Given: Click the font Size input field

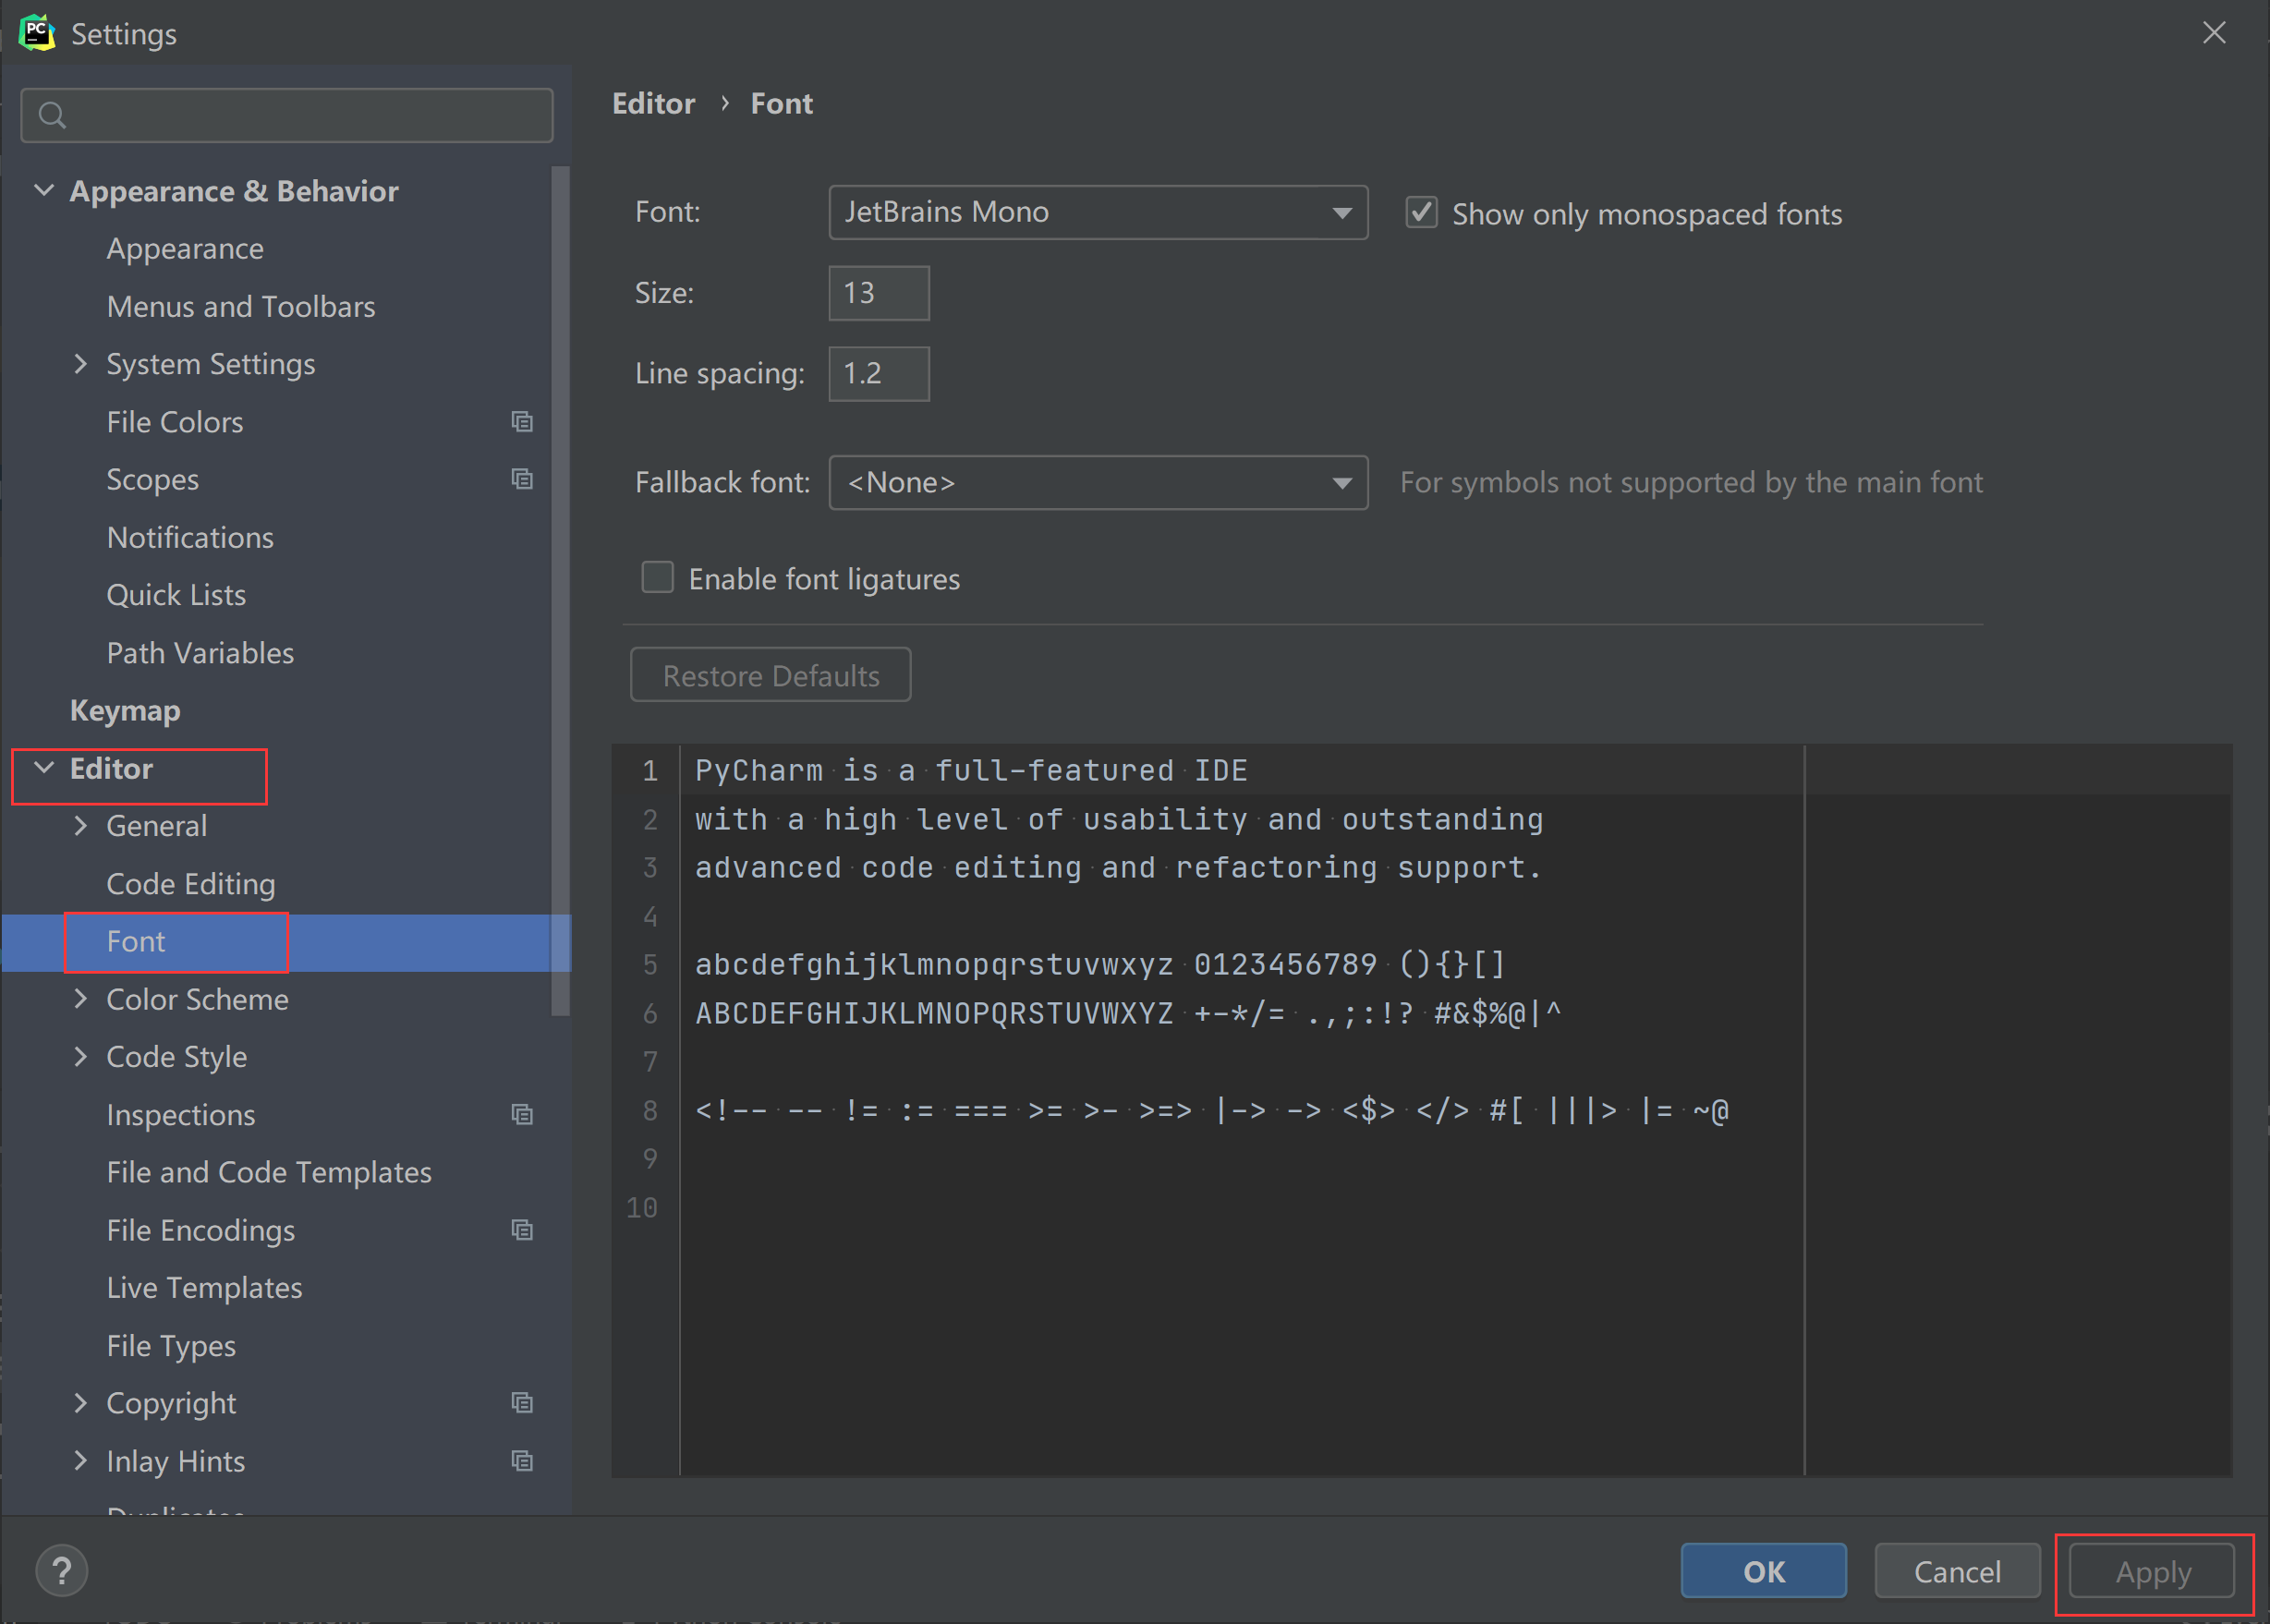Looking at the screenshot, I should [879, 293].
